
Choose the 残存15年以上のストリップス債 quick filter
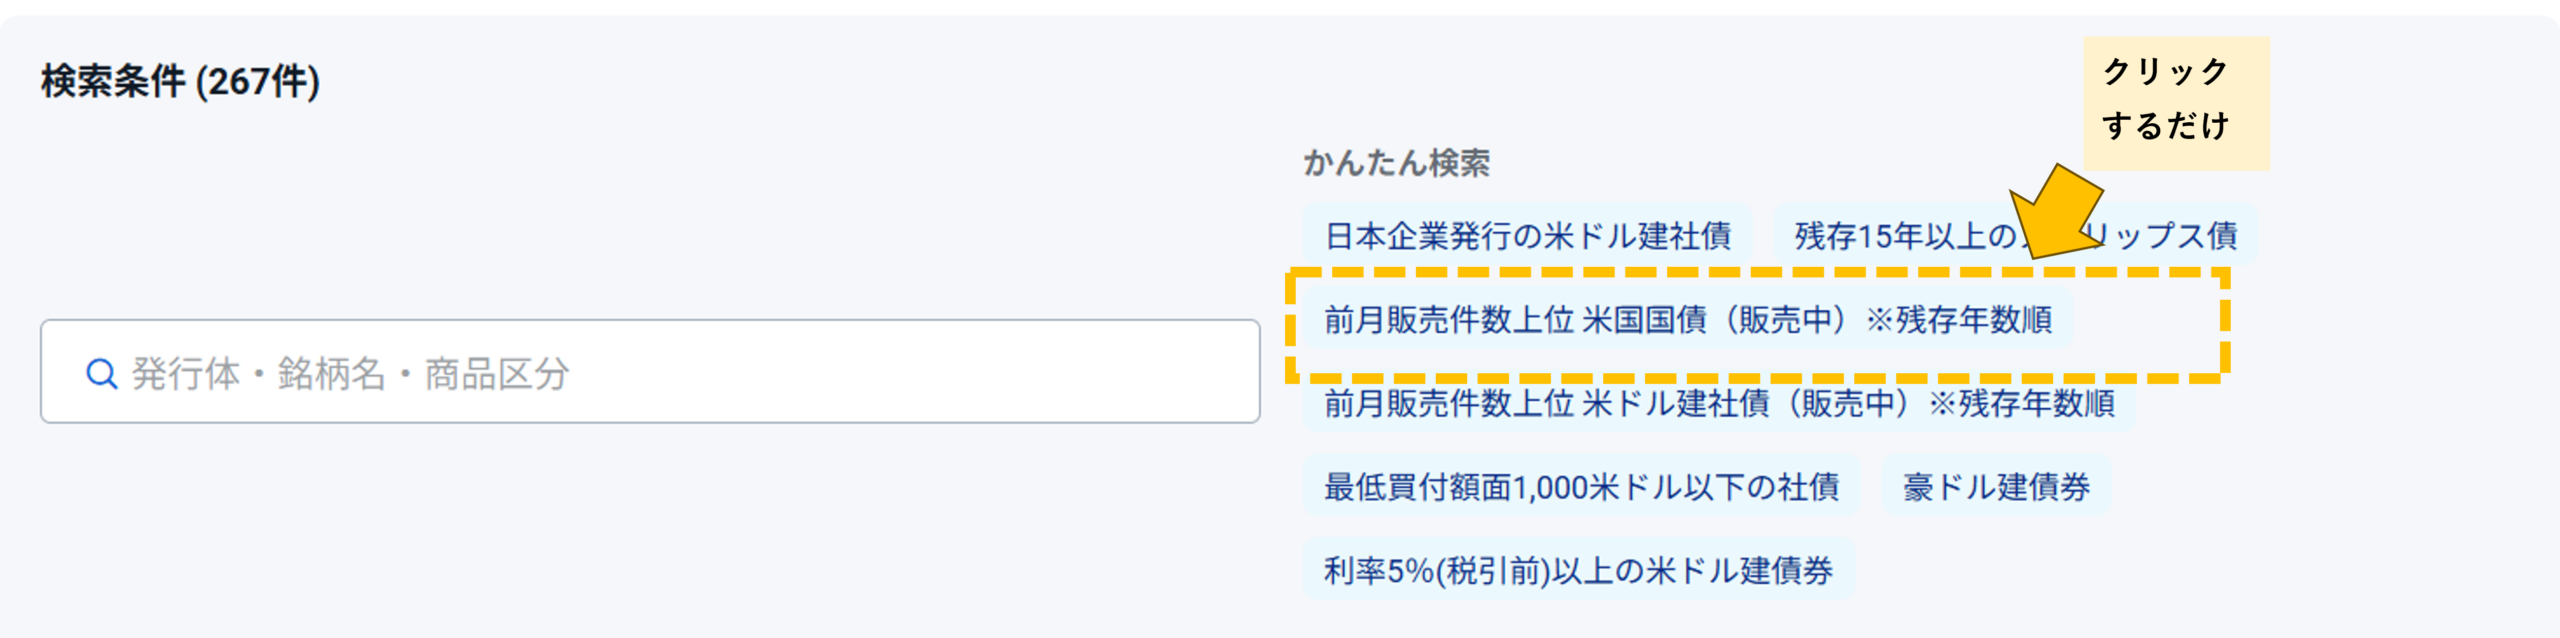point(2015,236)
